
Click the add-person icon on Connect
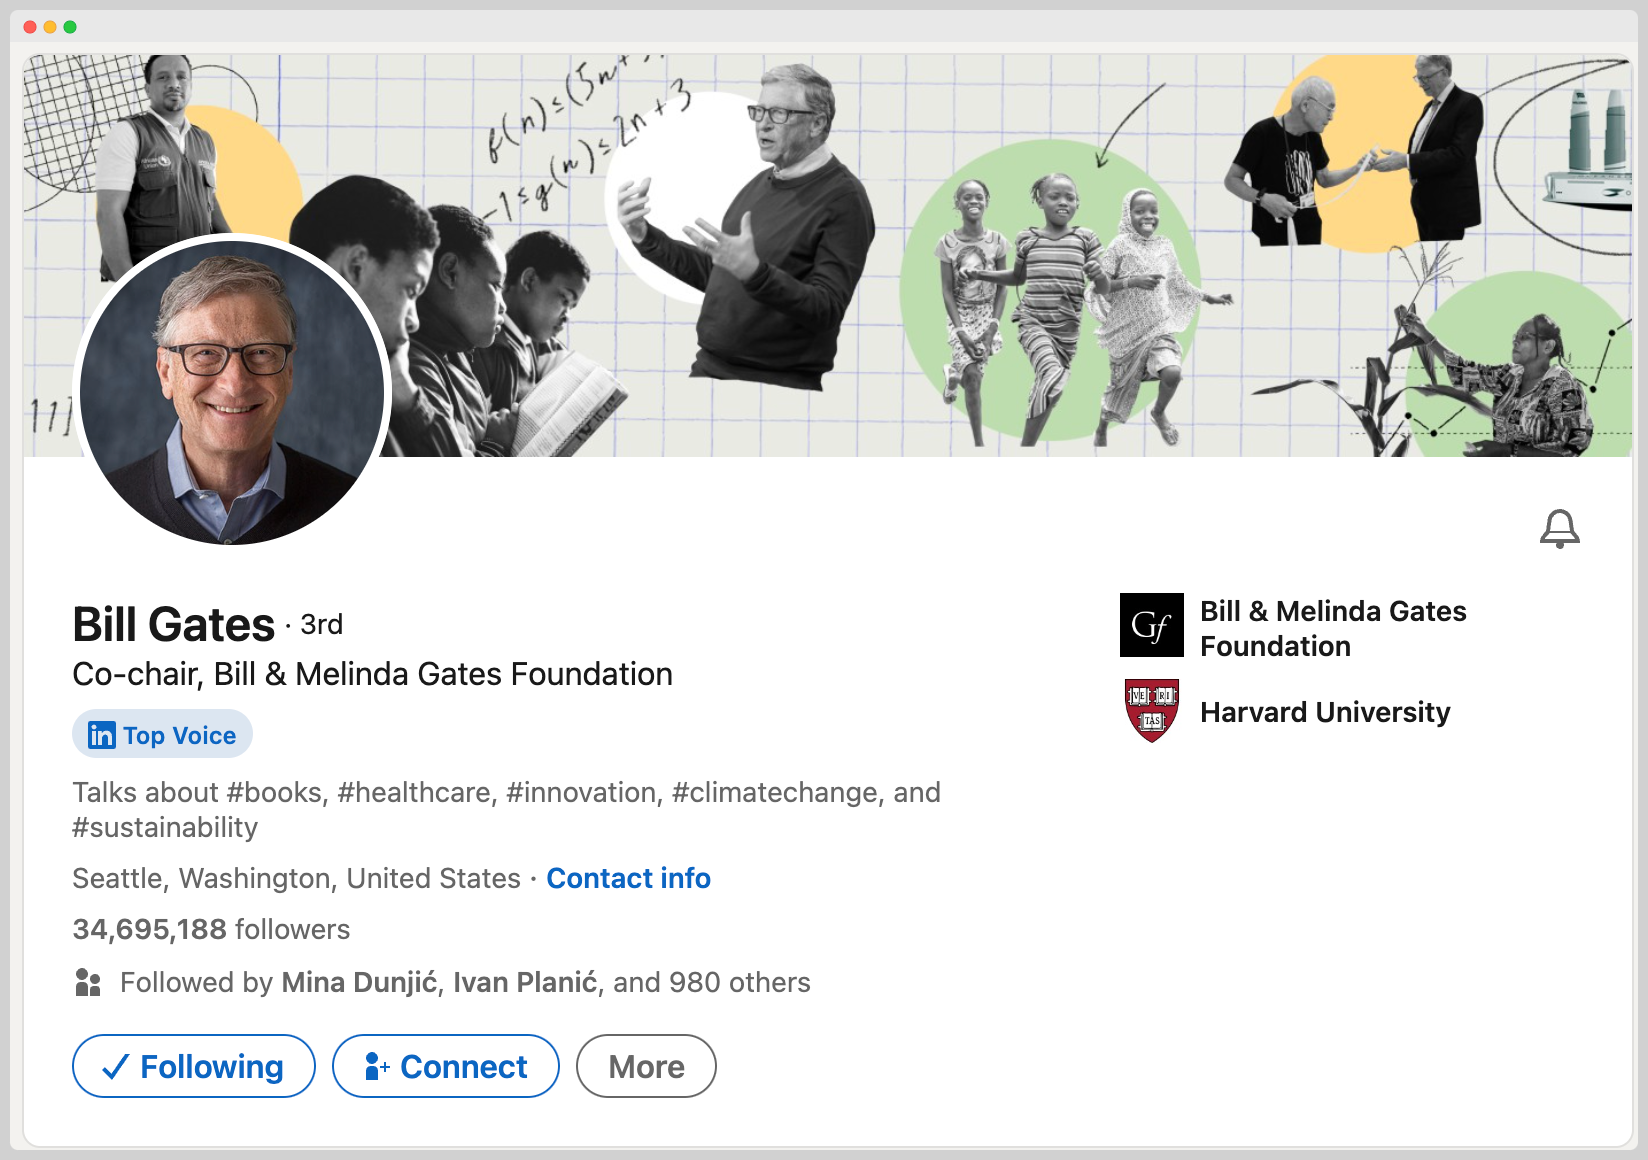click(x=377, y=1066)
